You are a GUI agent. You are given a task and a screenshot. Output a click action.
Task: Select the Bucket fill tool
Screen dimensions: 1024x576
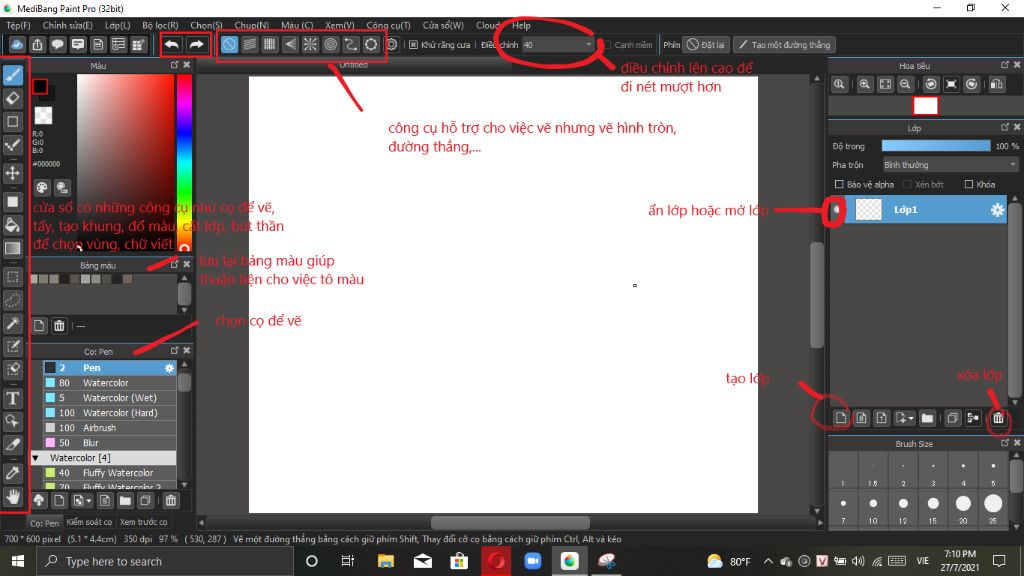tap(13, 225)
